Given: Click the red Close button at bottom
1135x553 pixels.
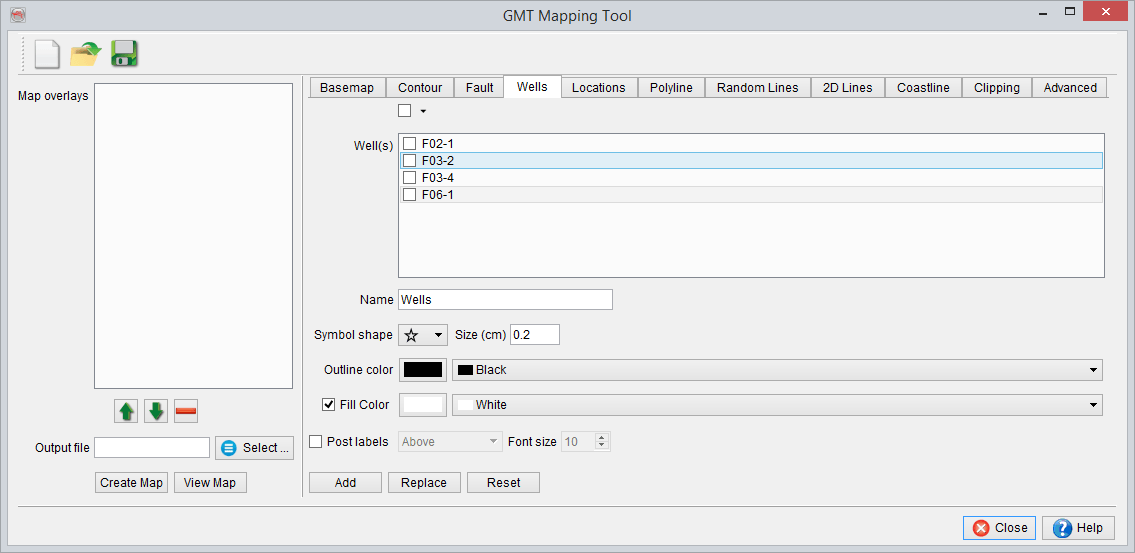Looking at the screenshot, I should coord(999,528).
